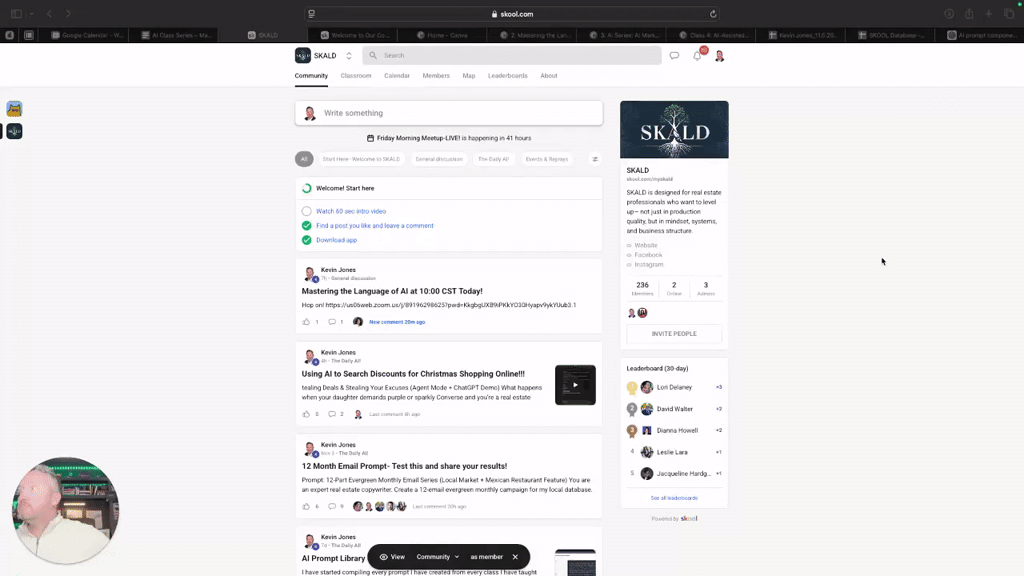1024x576 pixels.
Task: Open the Mastering the Language of AI post
Action: tap(392, 291)
